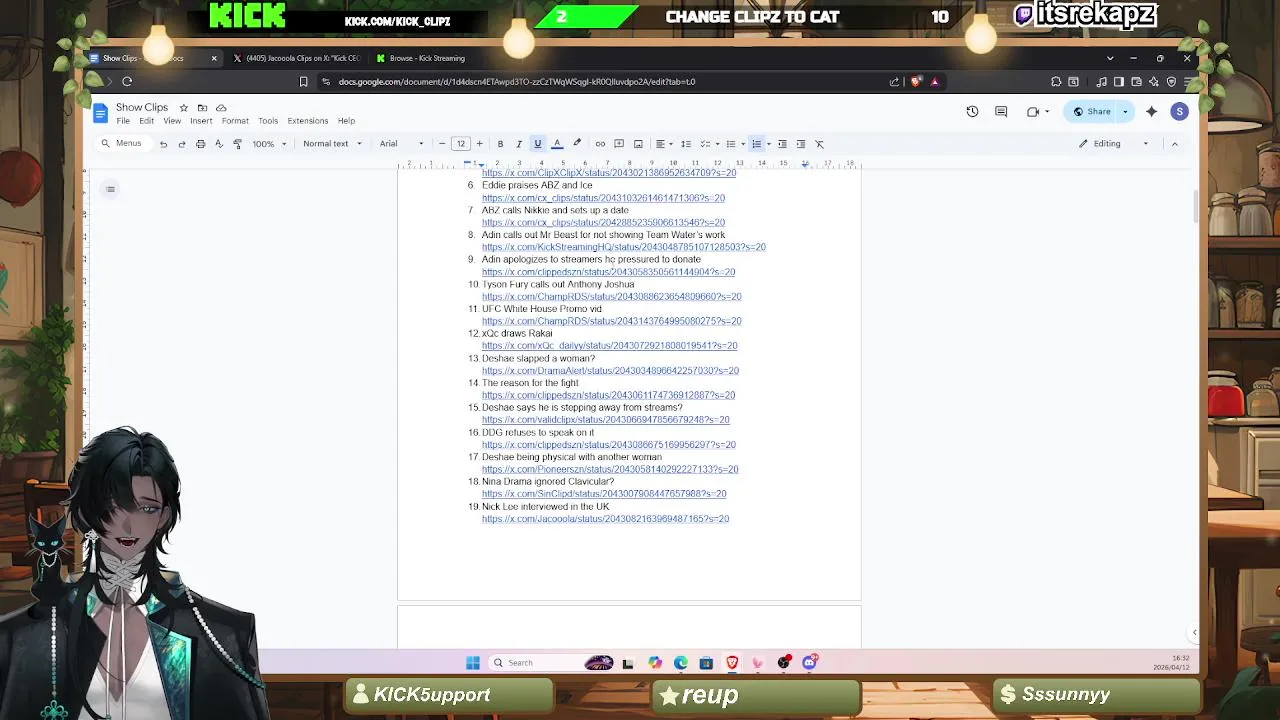Image resolution: width=1280 pixels, height=720 pixels.
Task: Open Discord from the Windows taskbar
Action: click(x=810, y=662)
